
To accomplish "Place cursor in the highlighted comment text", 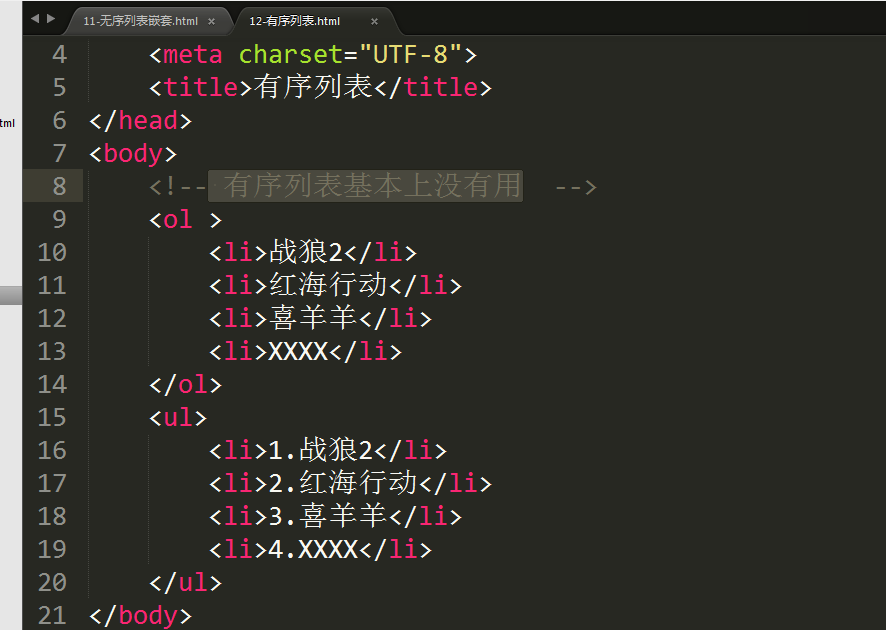I will (x=366, y=186).
